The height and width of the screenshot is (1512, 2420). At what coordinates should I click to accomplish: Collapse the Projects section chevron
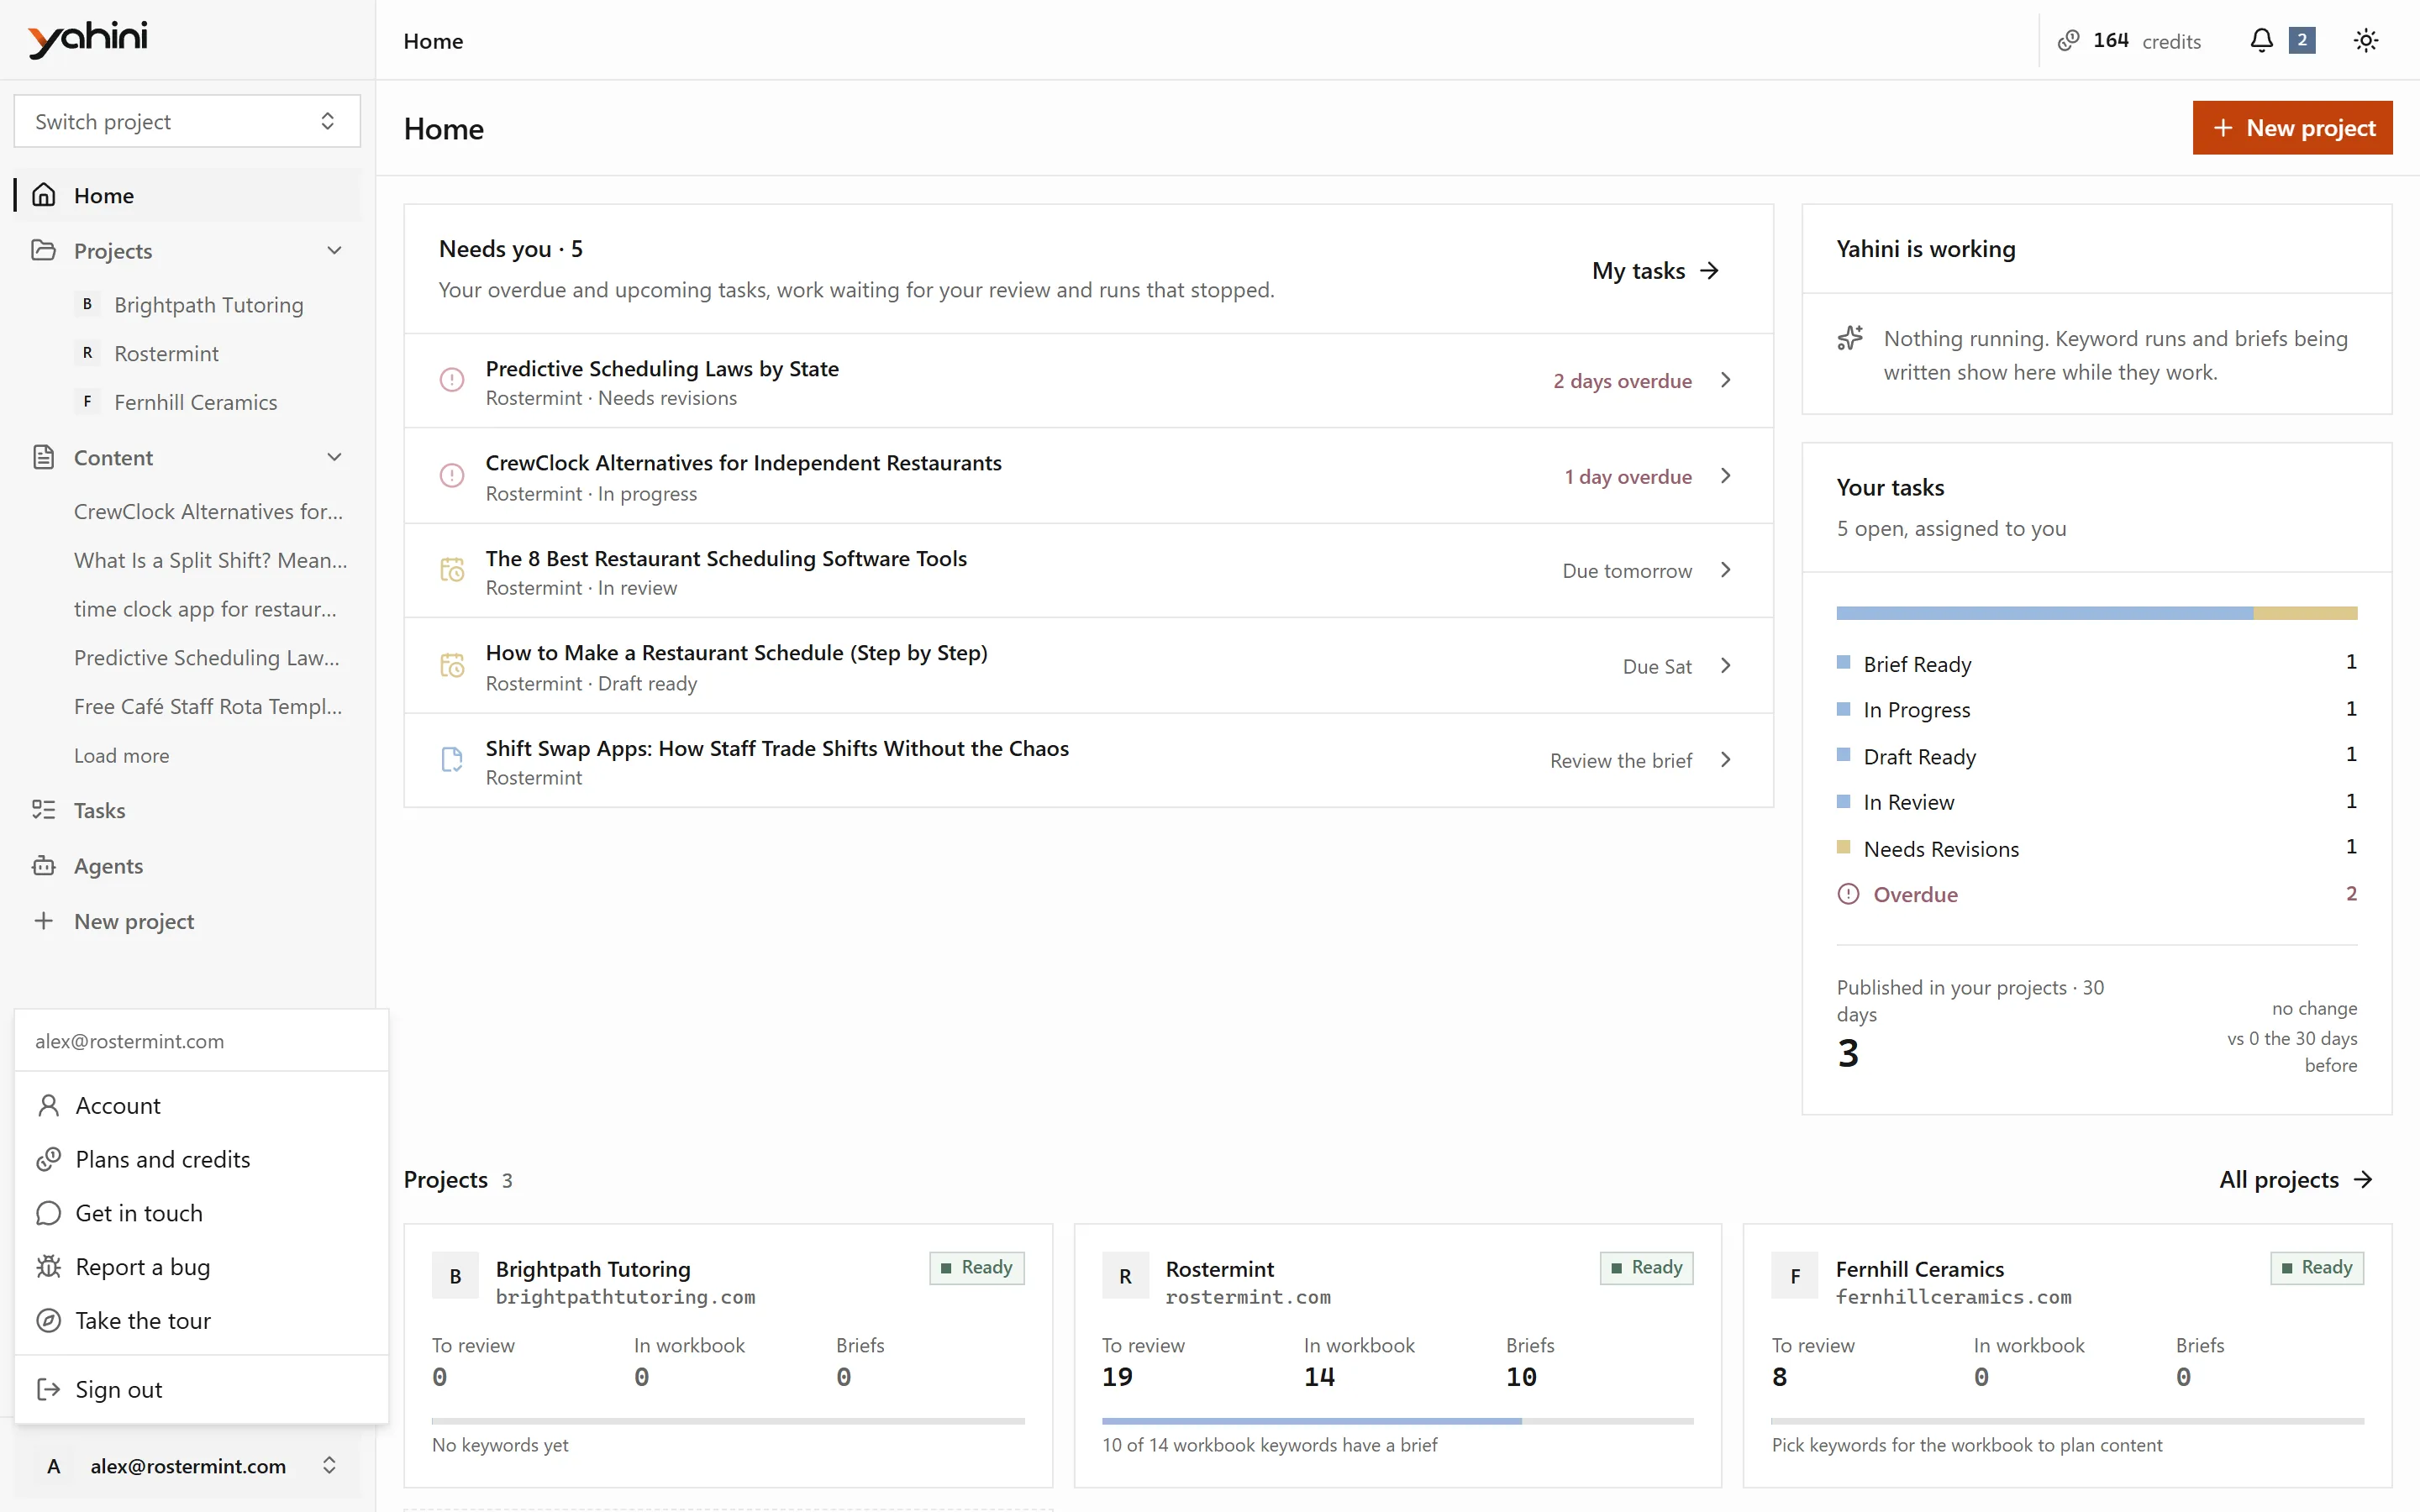(x=334, y=250)
